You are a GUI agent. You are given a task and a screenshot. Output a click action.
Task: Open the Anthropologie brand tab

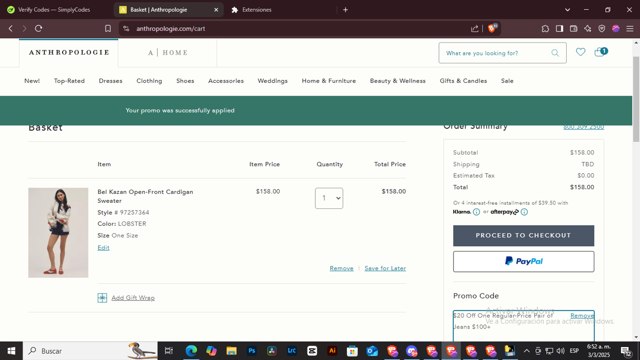coord(69,53)
